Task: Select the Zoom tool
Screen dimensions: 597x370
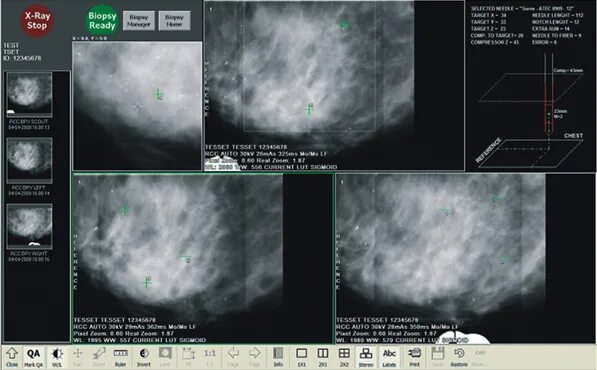Action: click(99, 357)
